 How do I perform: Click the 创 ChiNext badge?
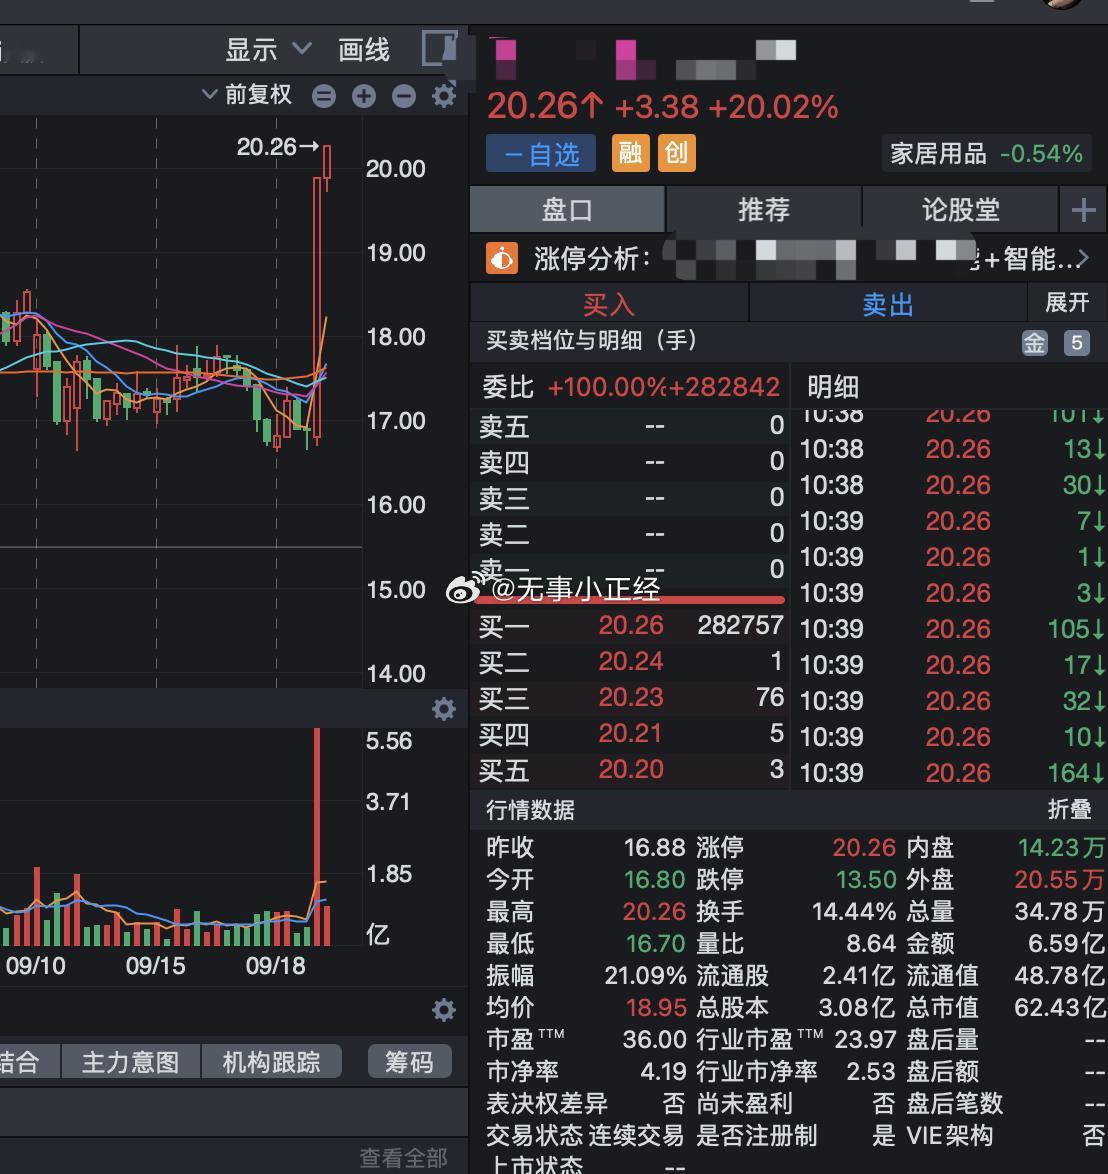tap(677, 153)
